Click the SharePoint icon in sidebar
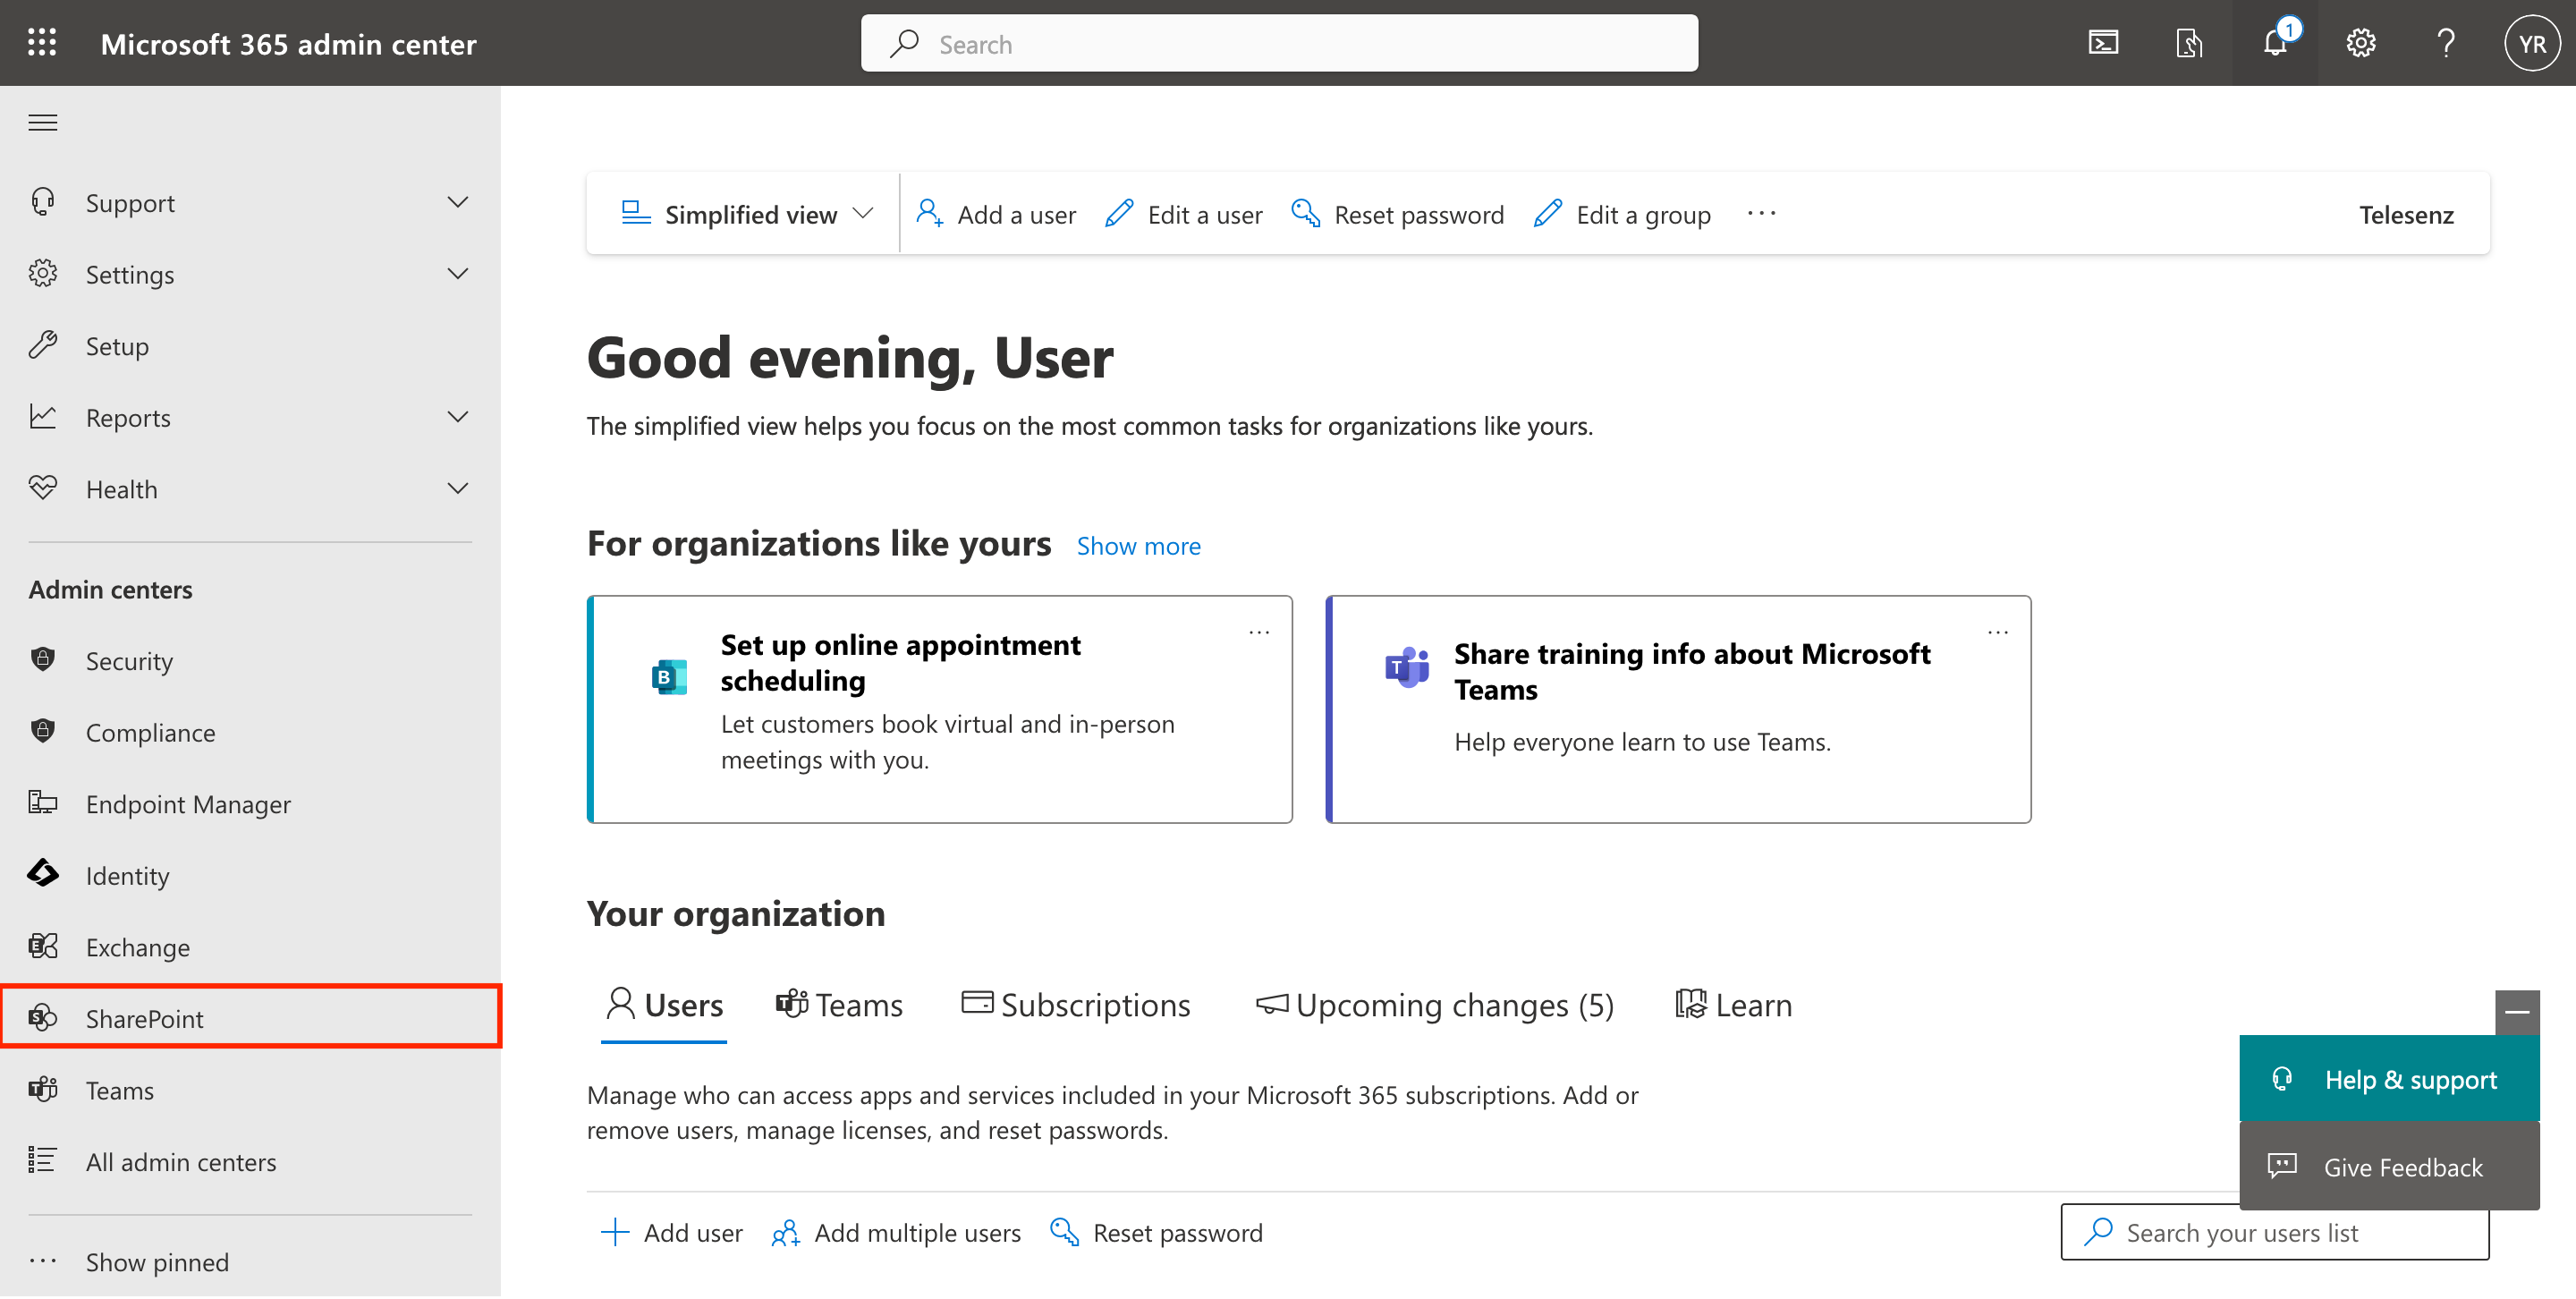 (x=42, y=1018)
